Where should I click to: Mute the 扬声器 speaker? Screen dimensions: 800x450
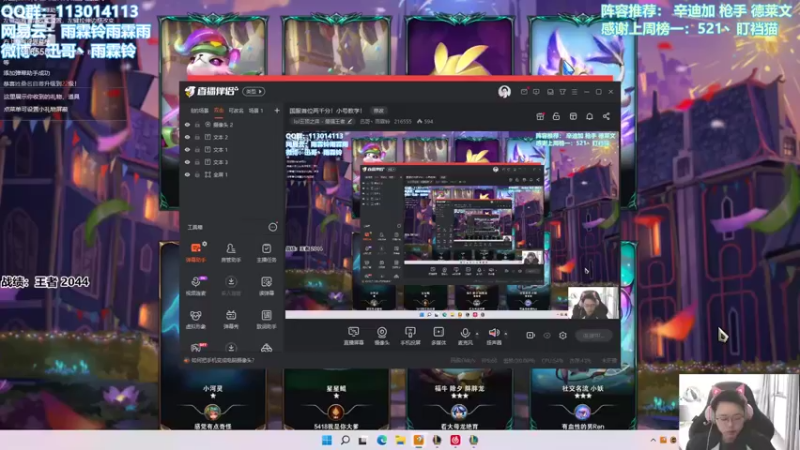click(493, 336)
